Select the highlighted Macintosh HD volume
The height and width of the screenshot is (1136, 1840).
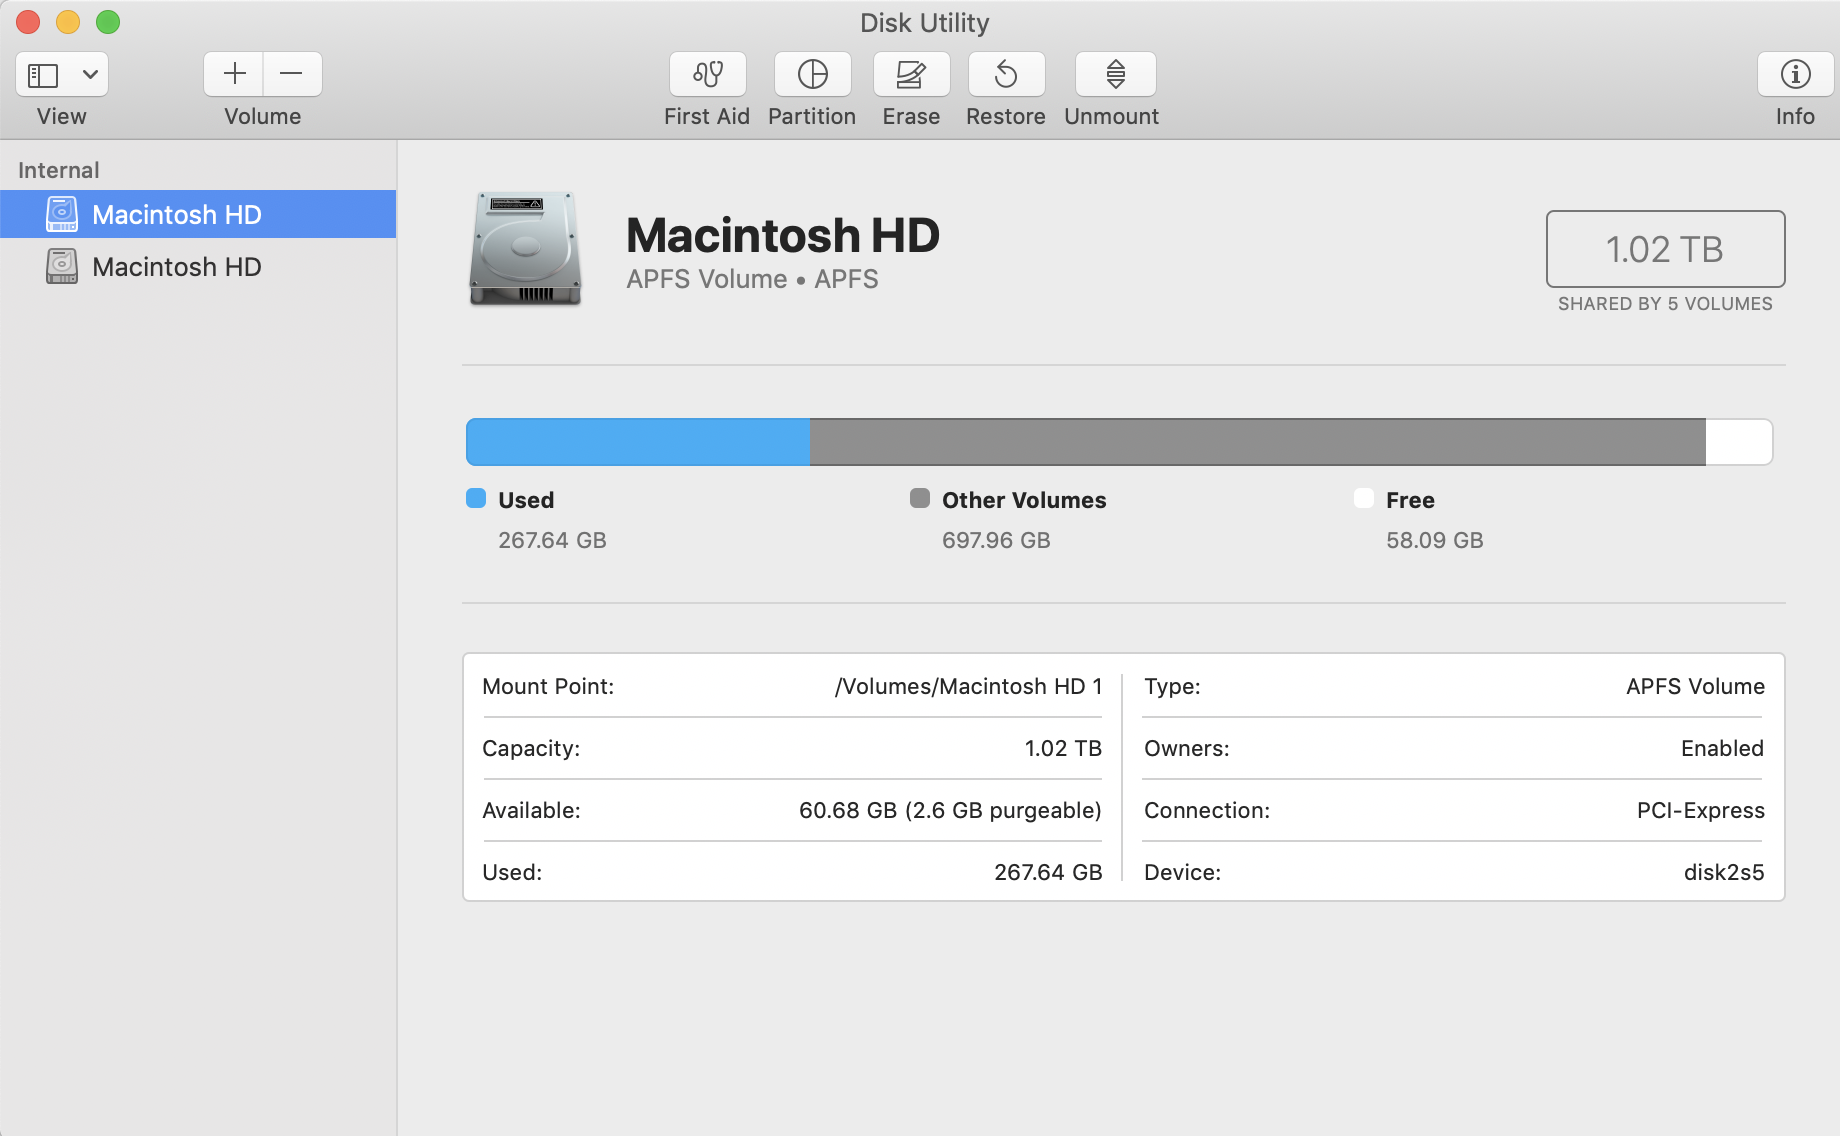pos(177,215)
